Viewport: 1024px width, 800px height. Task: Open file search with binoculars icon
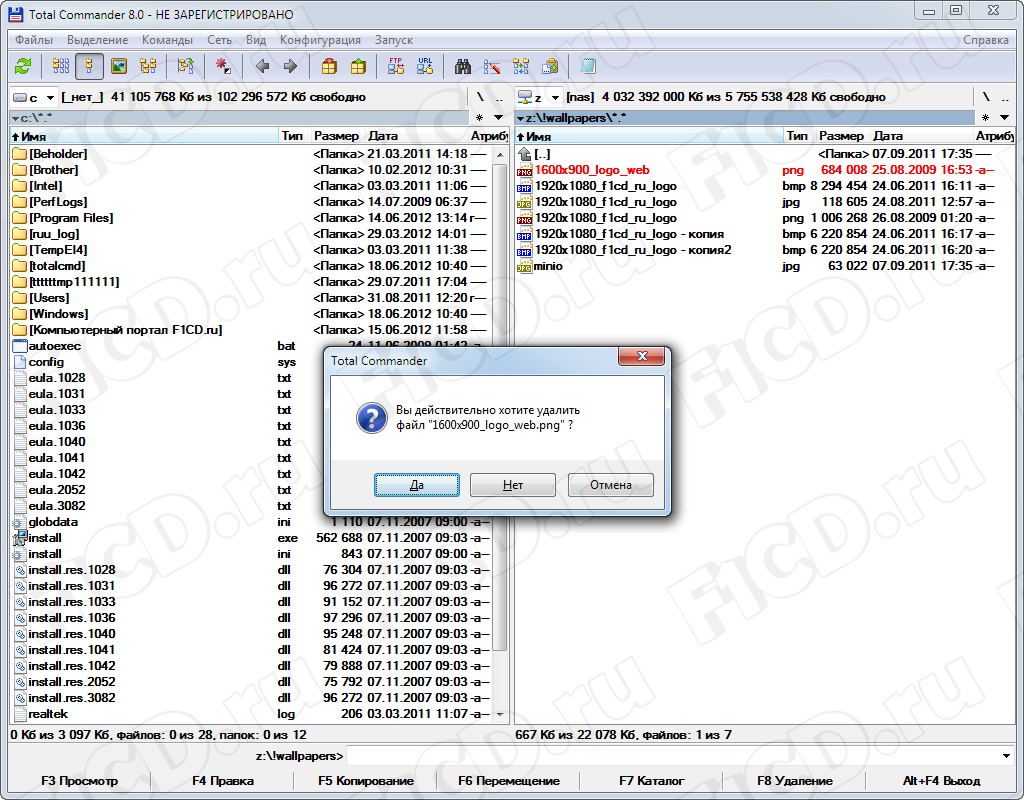(x=463, y=66)
